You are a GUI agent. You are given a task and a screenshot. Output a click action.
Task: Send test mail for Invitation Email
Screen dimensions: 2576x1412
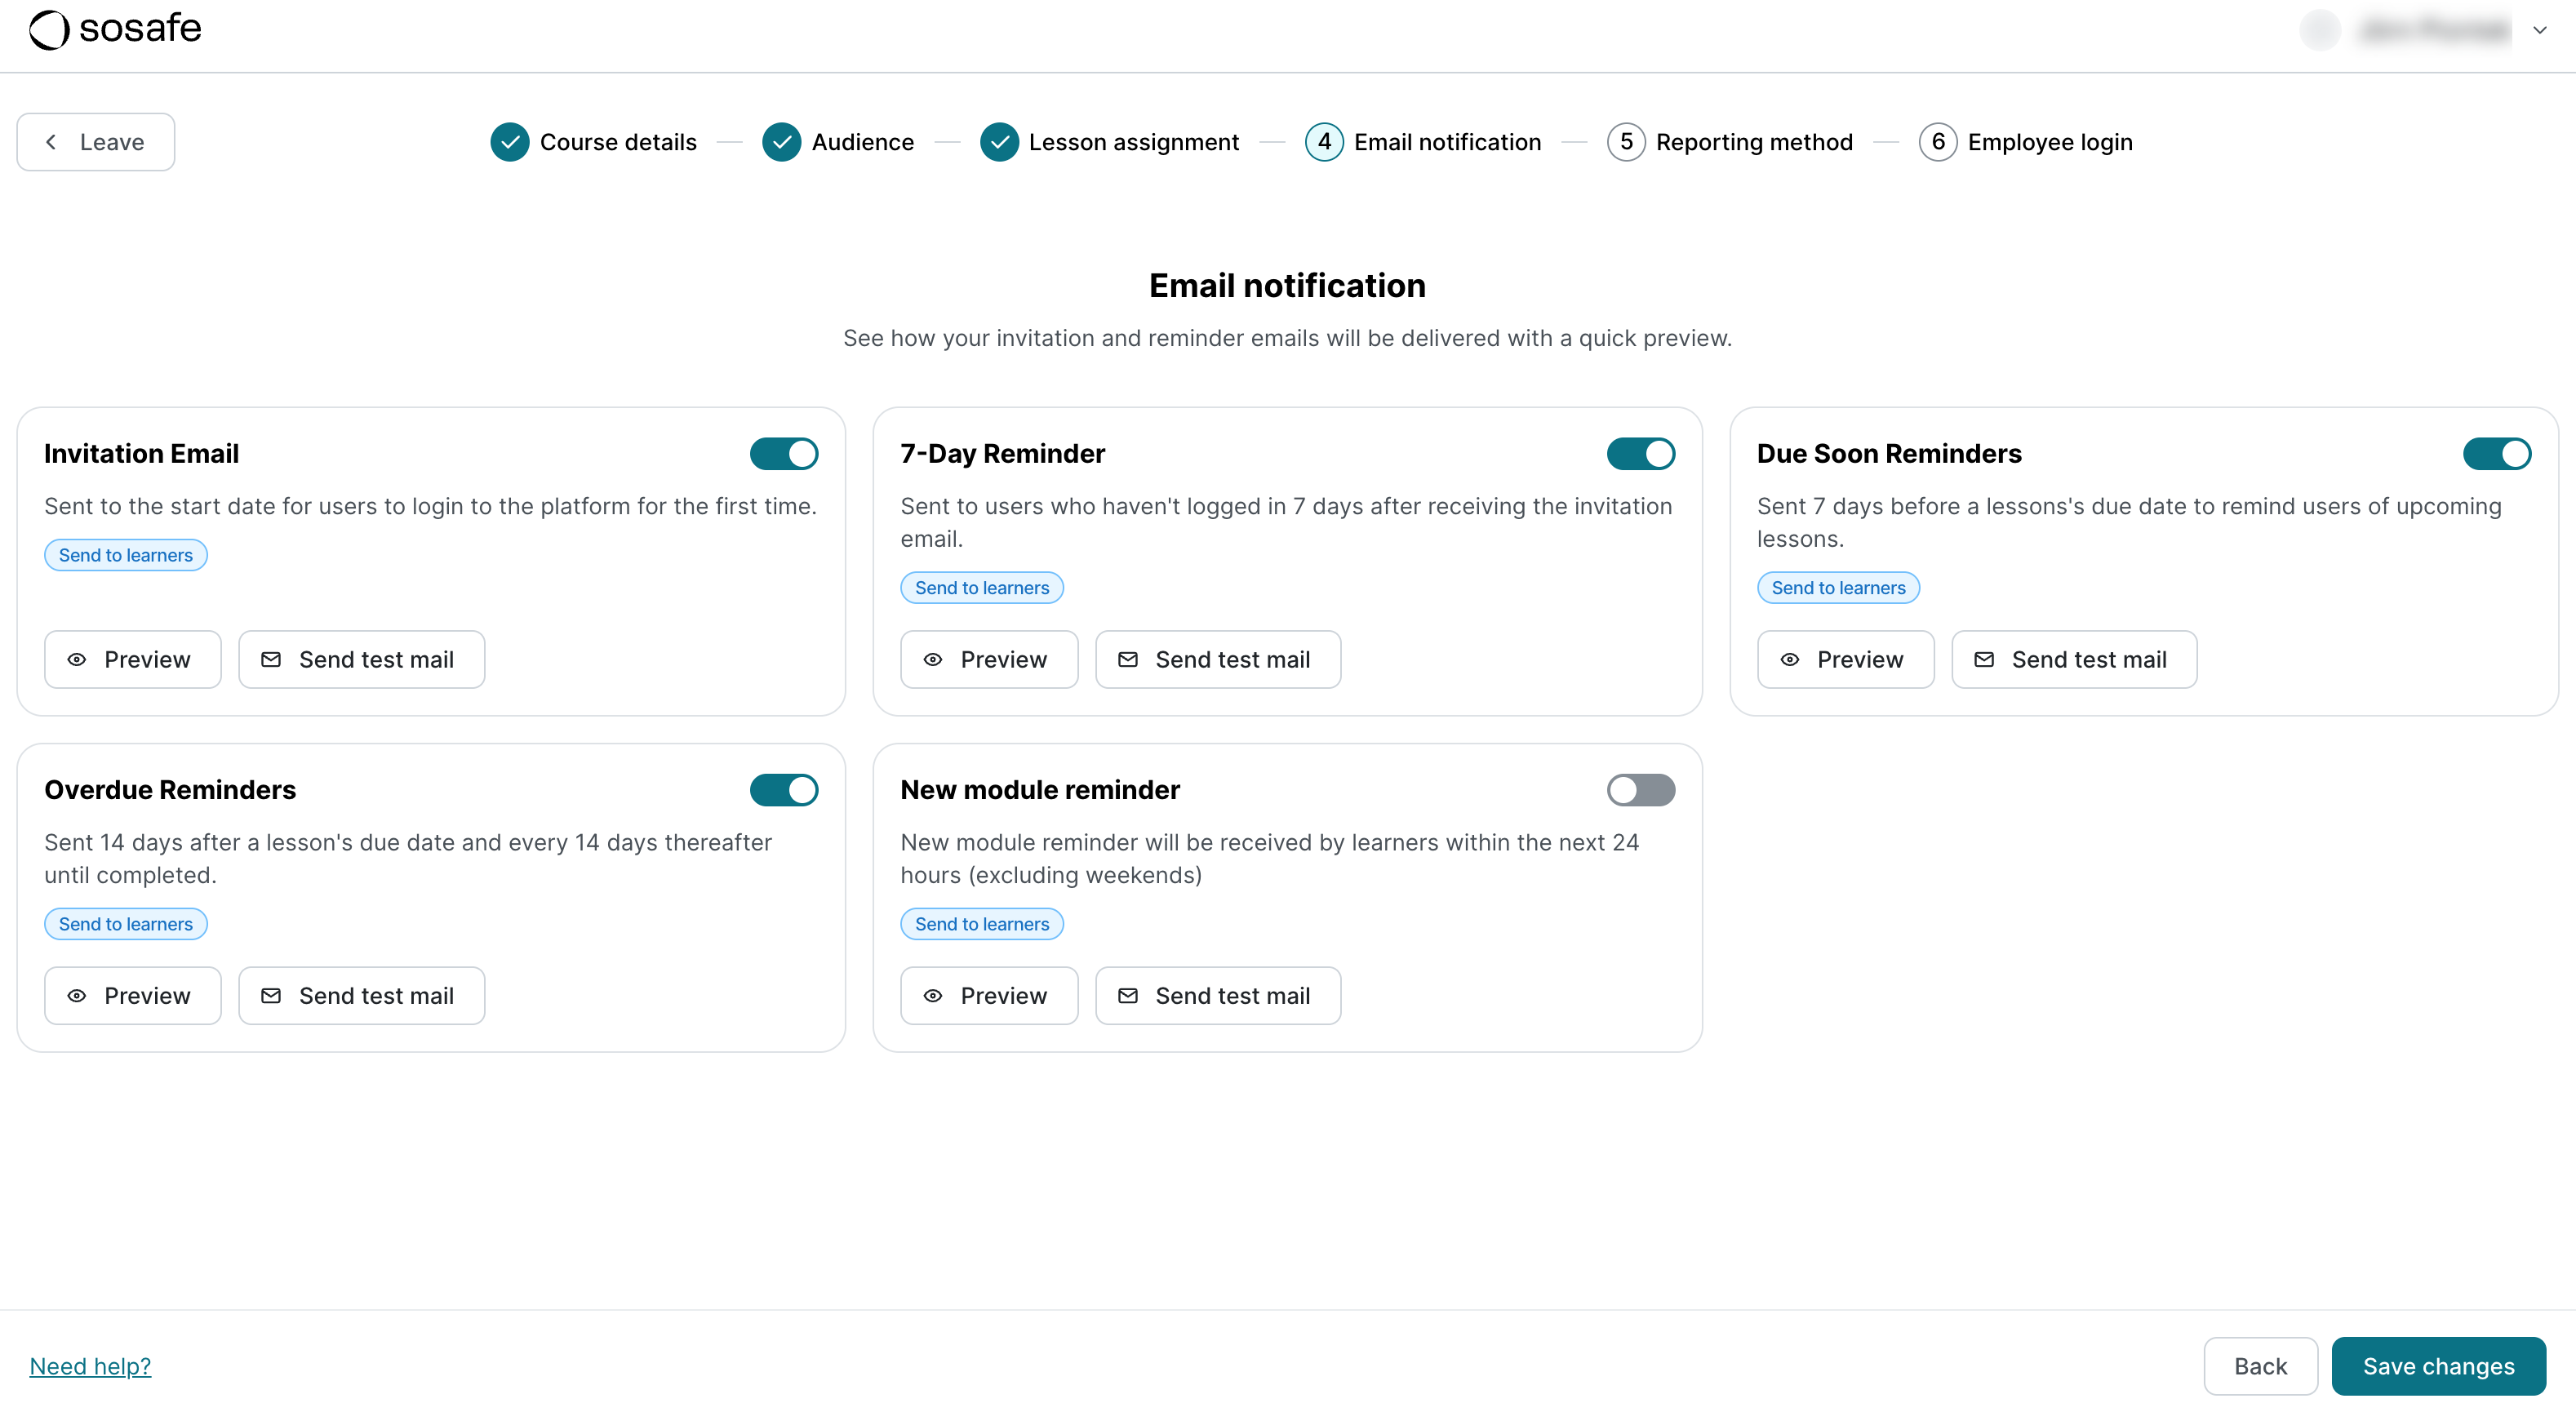[362, 659]
